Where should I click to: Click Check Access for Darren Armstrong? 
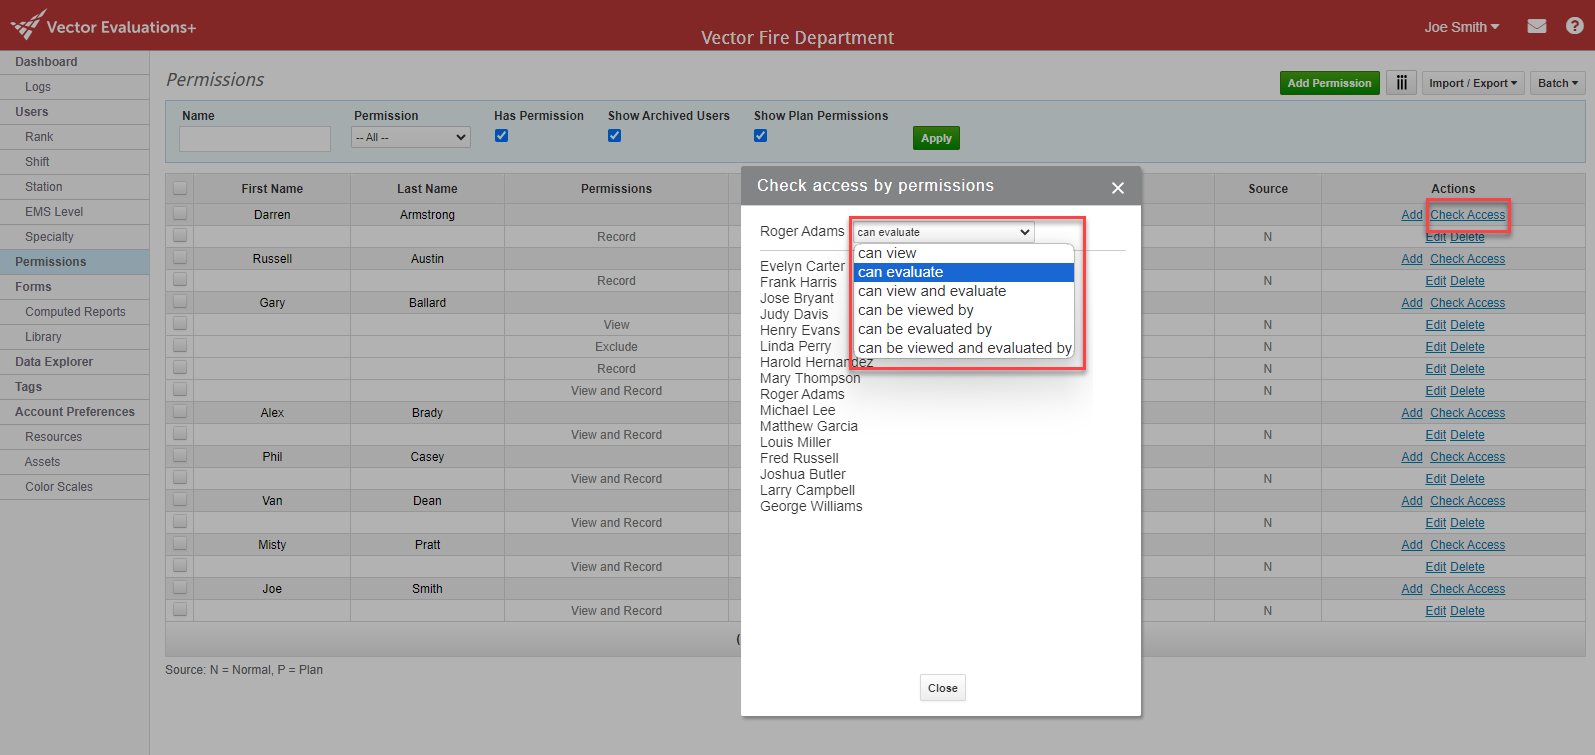coord(1467,215)
